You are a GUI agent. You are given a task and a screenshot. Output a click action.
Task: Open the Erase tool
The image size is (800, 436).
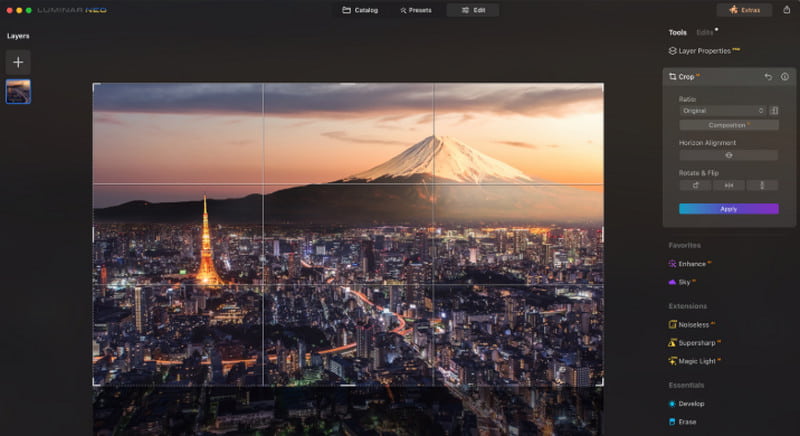[682, 422]
